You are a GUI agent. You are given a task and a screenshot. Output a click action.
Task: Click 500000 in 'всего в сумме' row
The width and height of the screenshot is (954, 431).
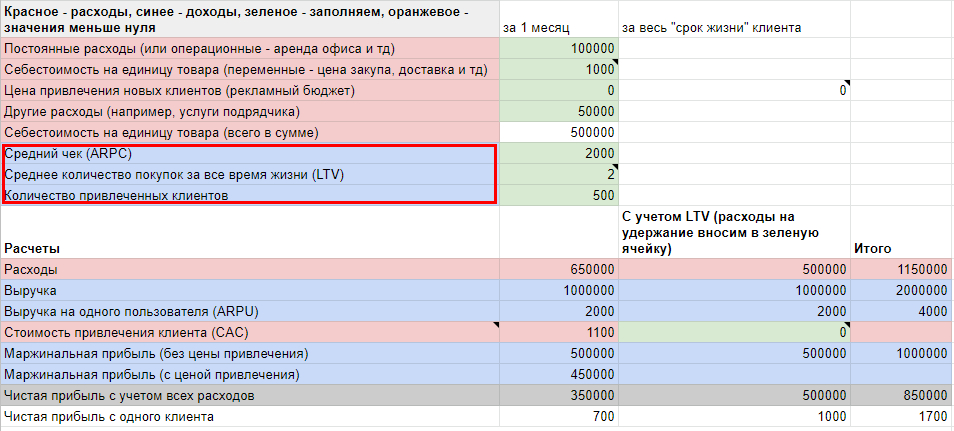tap(559, 132)
